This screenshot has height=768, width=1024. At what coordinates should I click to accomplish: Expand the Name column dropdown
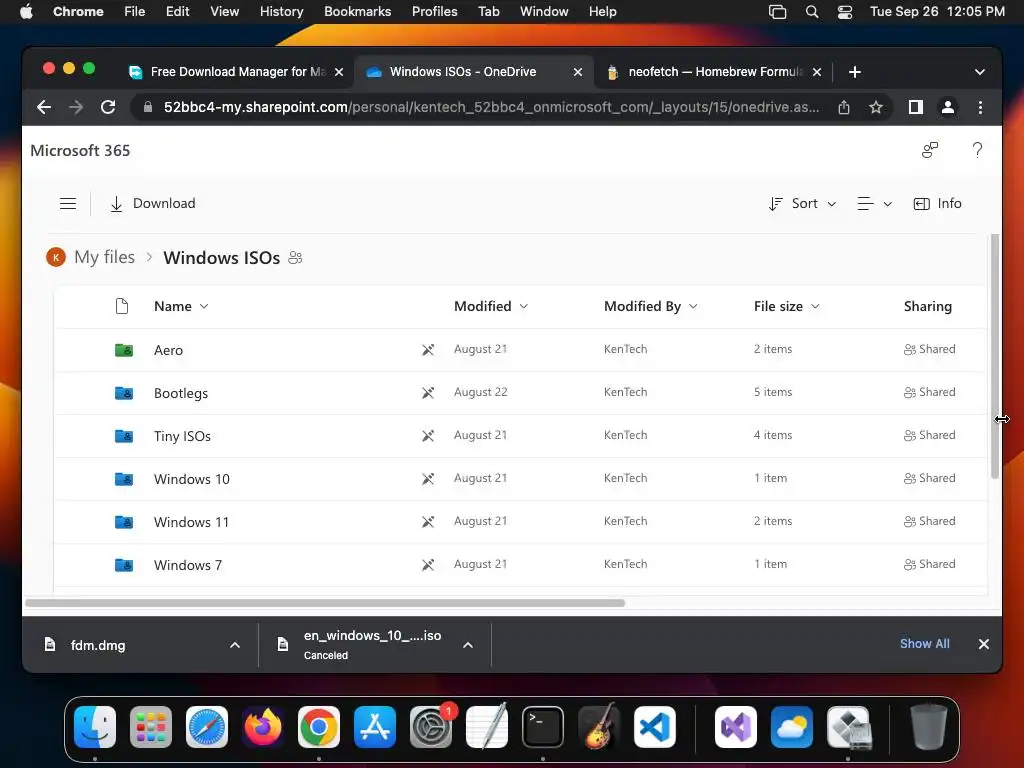[x=204, y=306]
